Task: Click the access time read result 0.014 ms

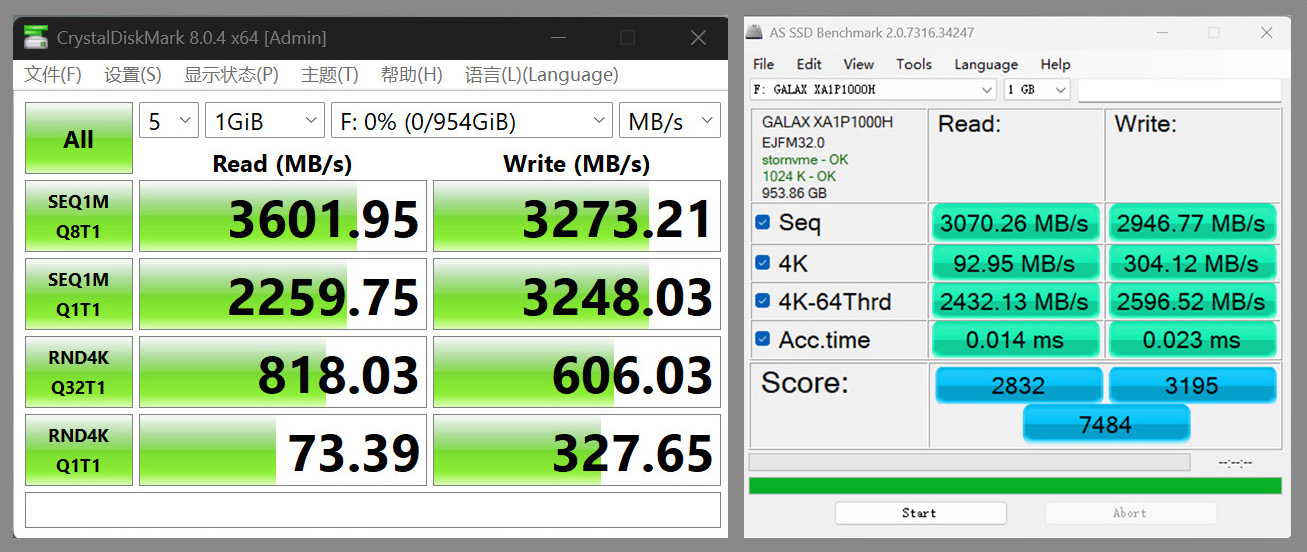Action: tap(1015, 340)
